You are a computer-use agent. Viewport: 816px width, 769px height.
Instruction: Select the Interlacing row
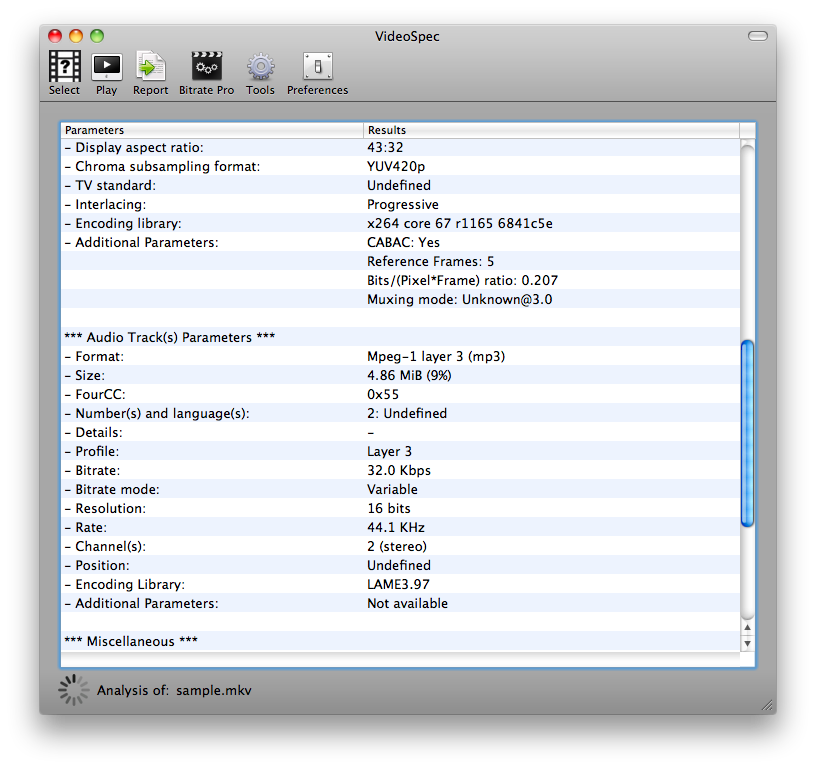tap(400, 204)
